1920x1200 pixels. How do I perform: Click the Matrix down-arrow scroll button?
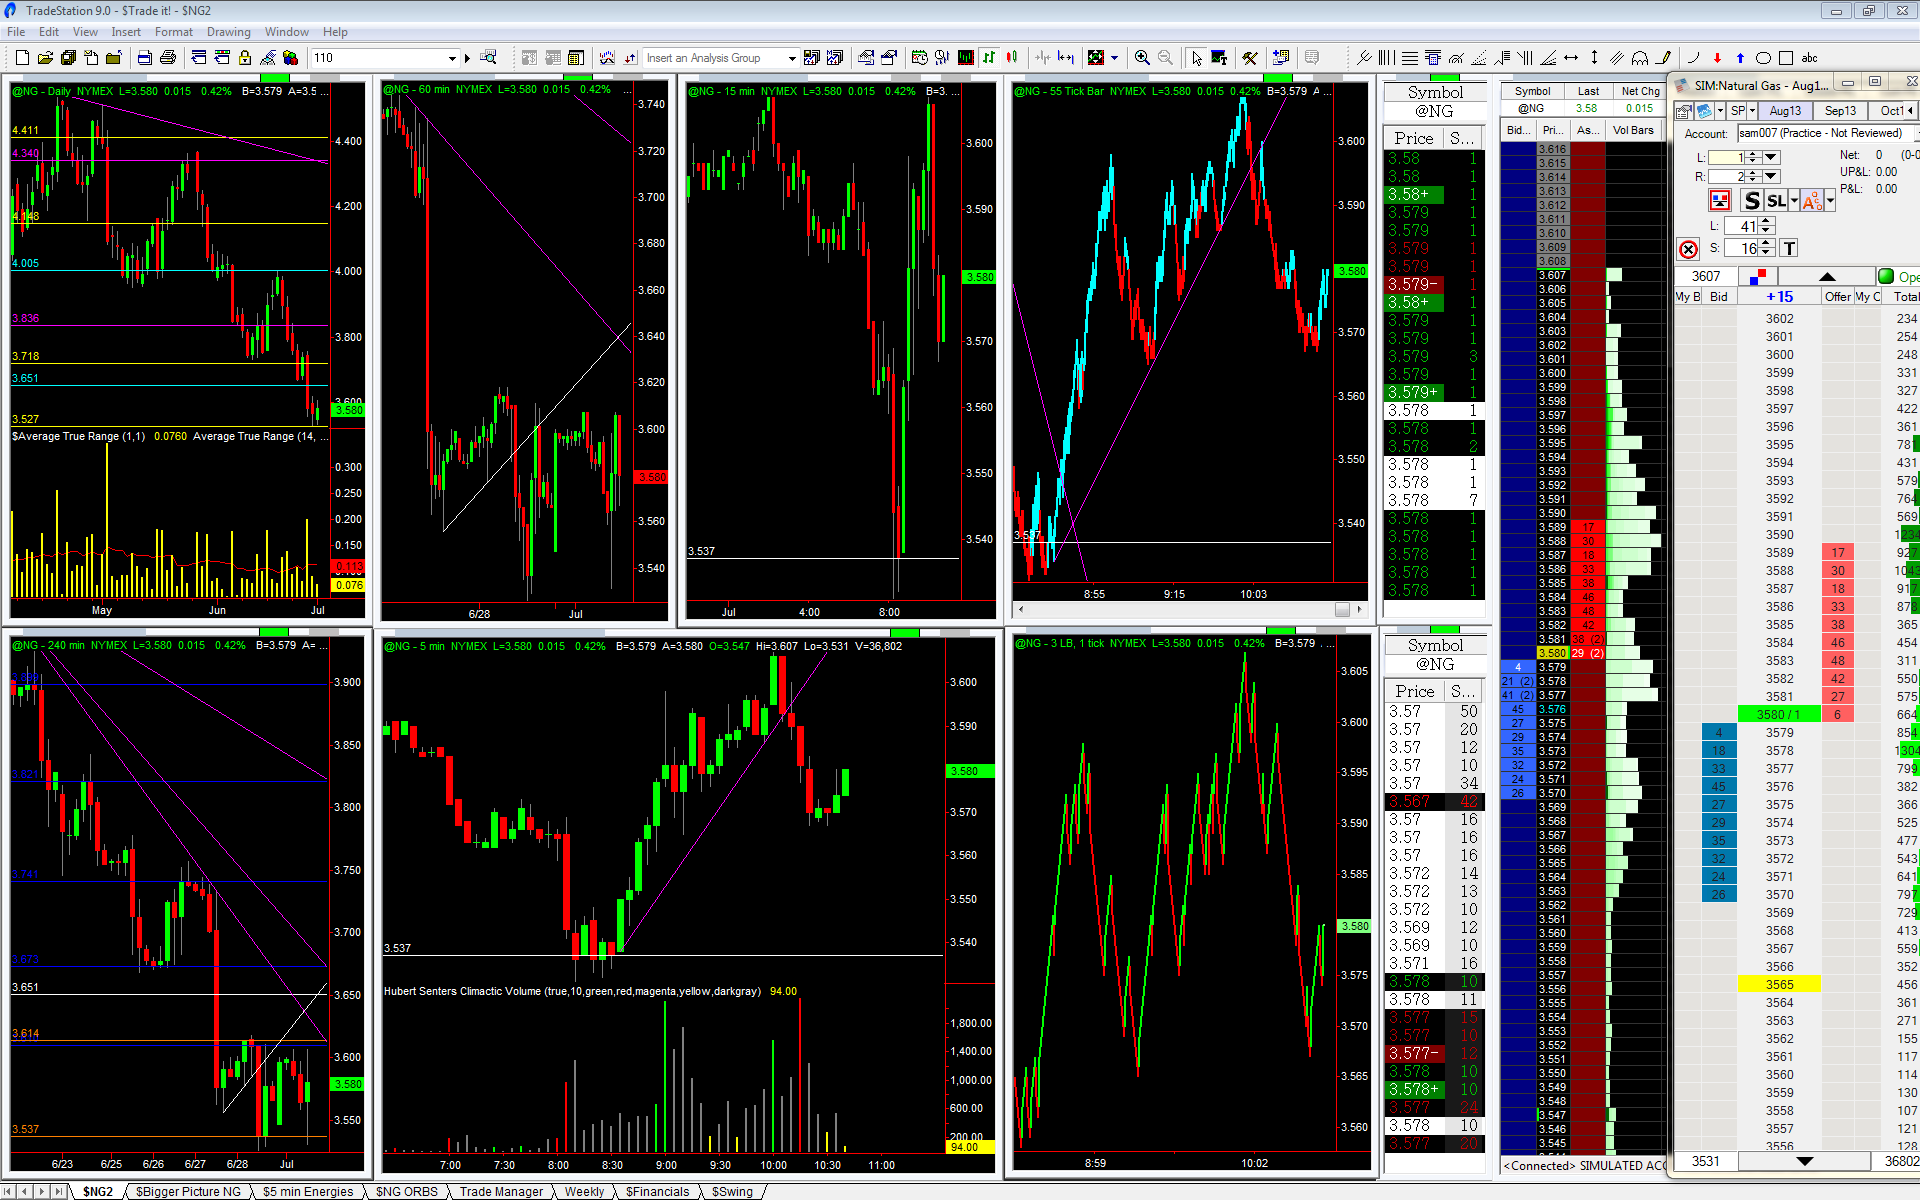(x=1804, y=1161)
